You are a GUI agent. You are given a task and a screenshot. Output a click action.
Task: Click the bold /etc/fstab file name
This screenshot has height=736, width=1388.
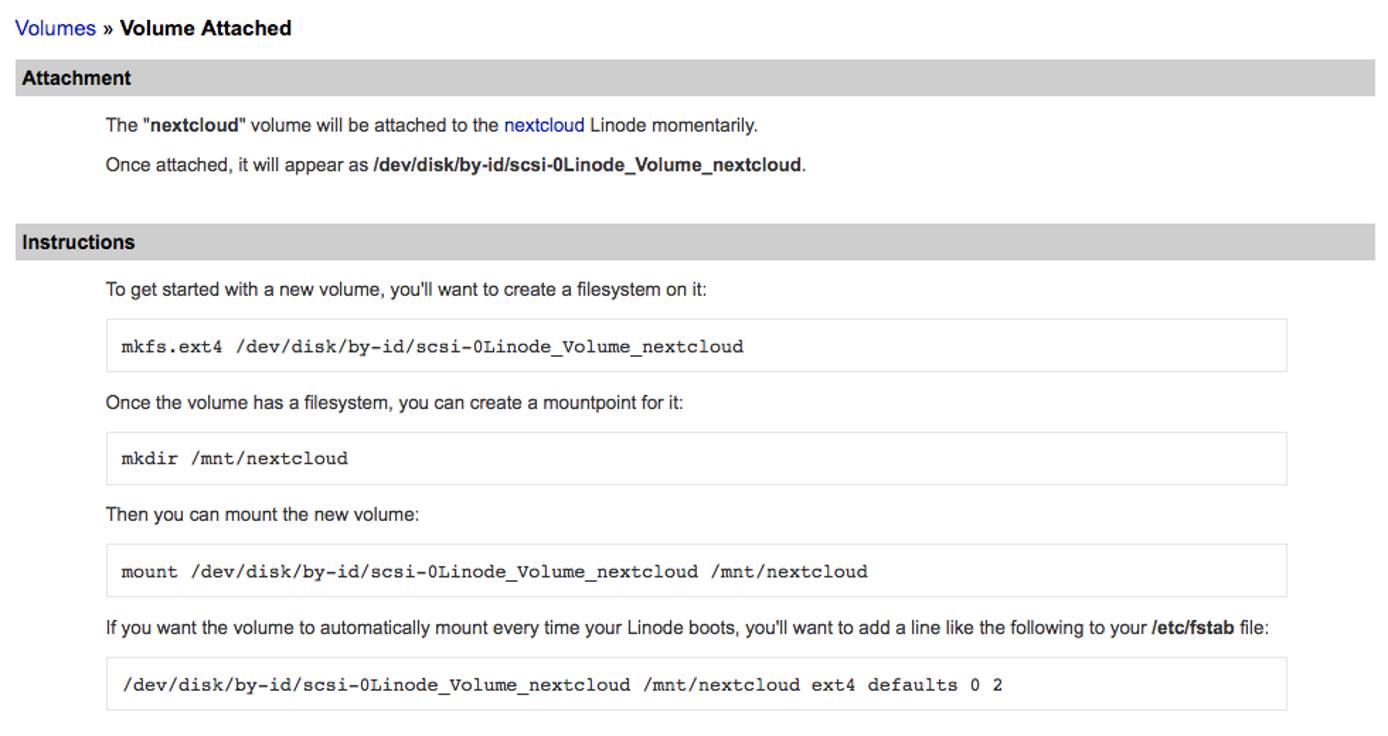(1192, 629)
